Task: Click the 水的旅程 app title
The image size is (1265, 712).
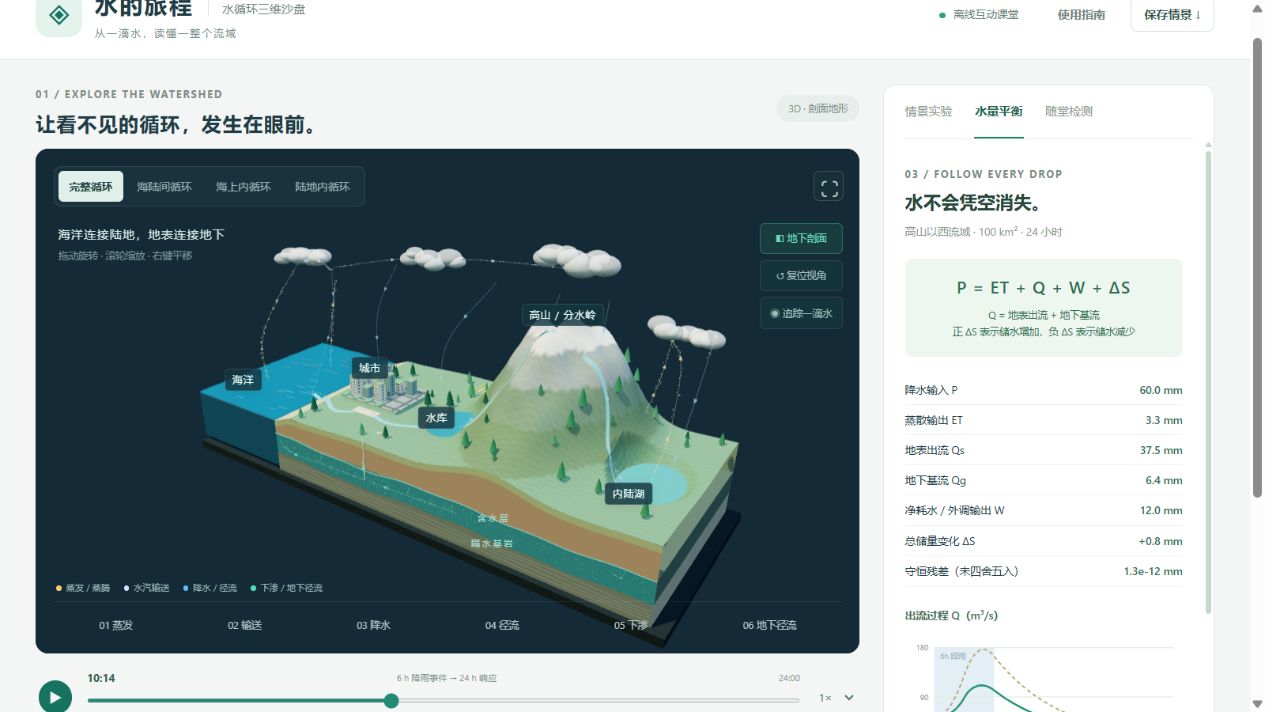Action: coord(144,9)
